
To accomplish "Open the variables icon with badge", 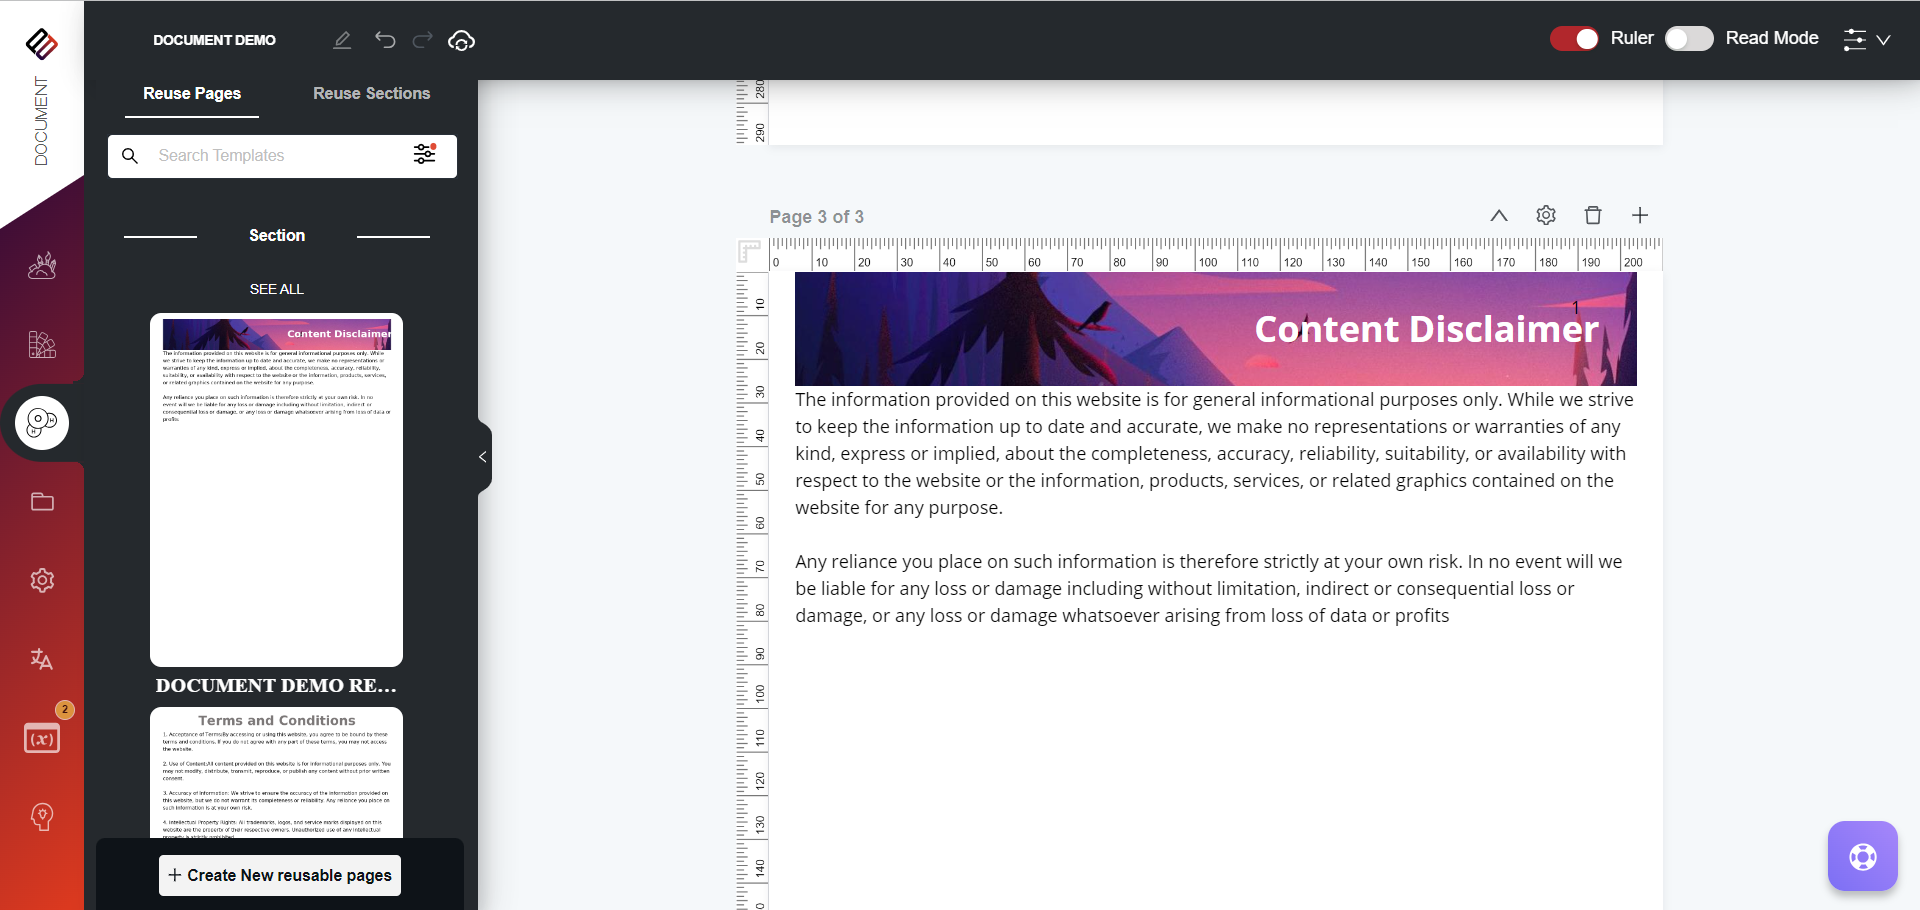I will (x=42, y=738).
